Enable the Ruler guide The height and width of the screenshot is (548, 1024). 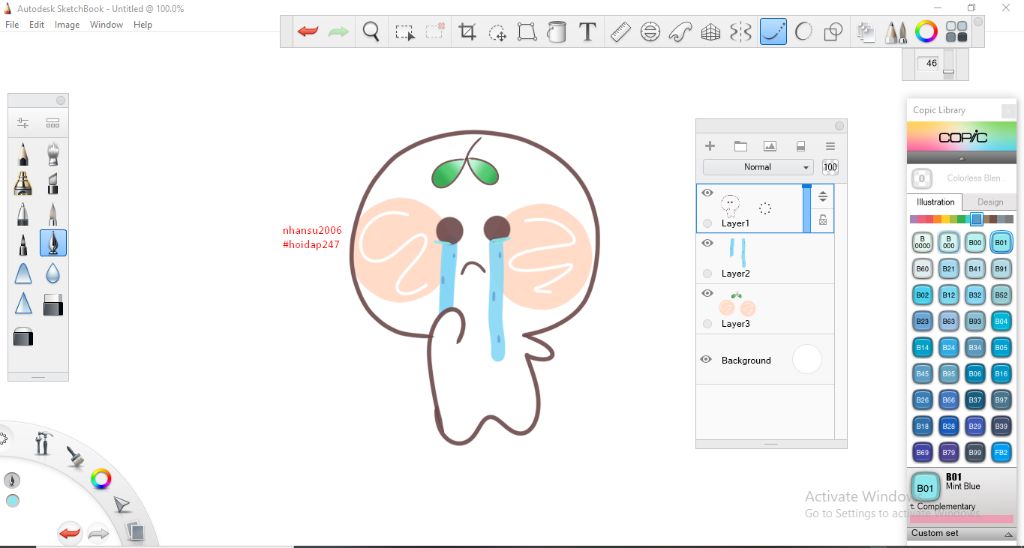[x=620, y=31]
